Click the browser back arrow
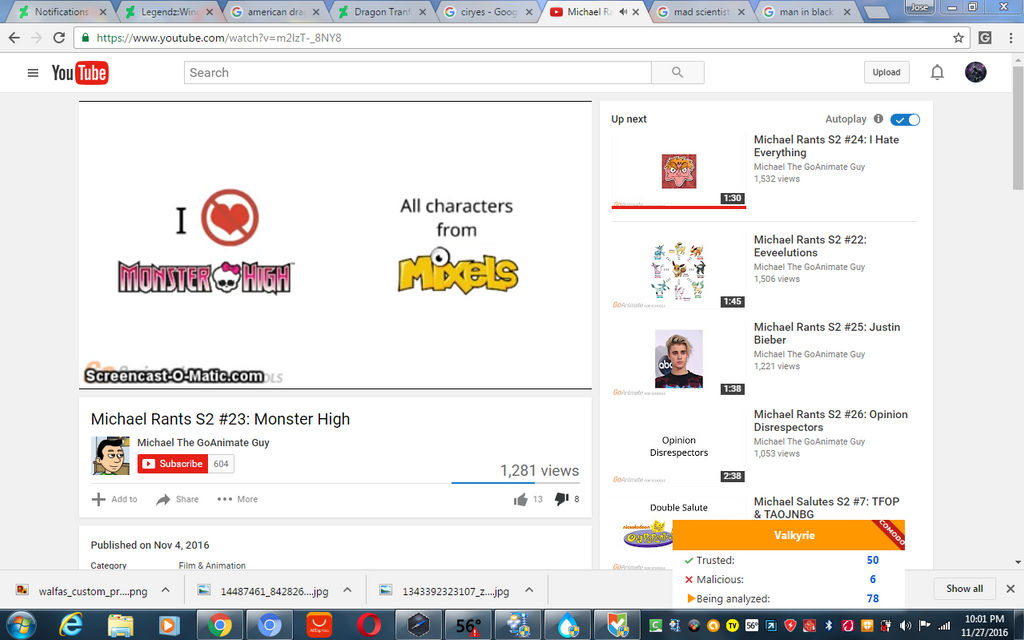Screen dimensions: 1024x640 click(14, 38)
